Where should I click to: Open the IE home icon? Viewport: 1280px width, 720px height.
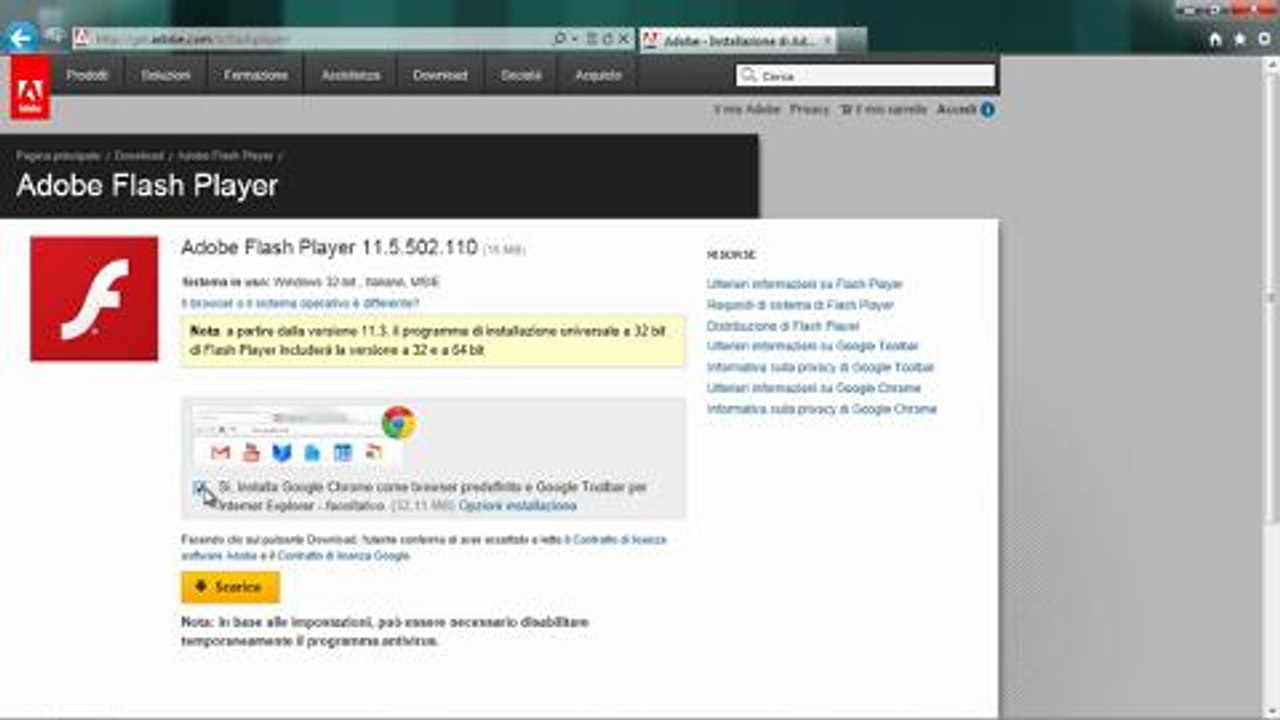click(1216, 39)
